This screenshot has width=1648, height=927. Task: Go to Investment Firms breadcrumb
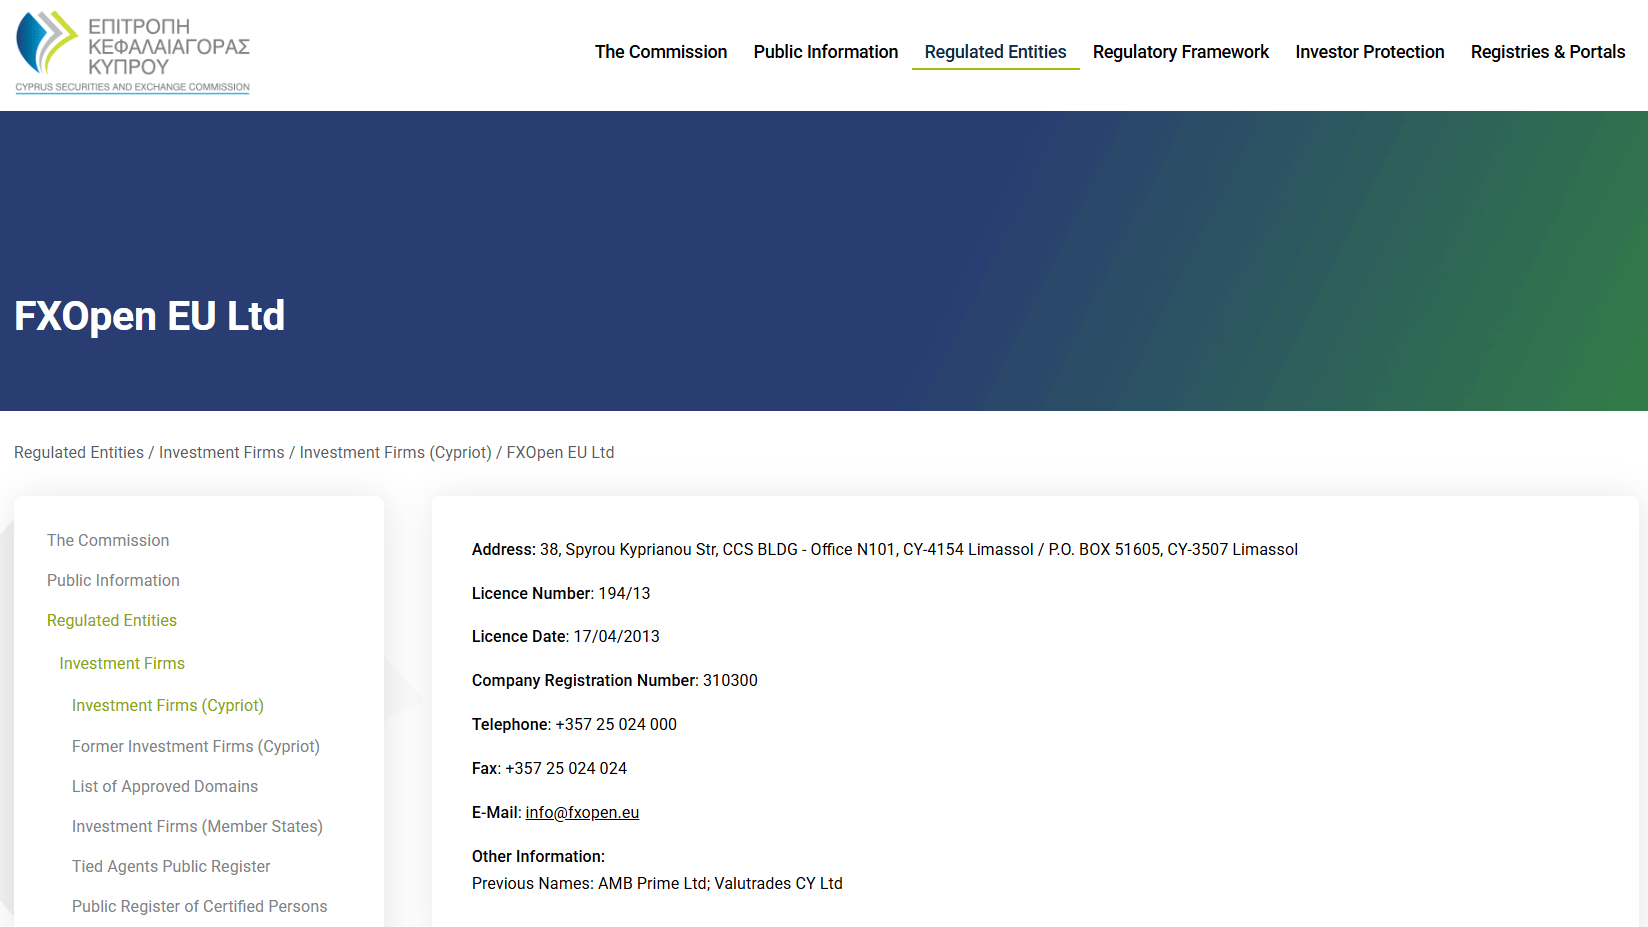pos(222,452)
